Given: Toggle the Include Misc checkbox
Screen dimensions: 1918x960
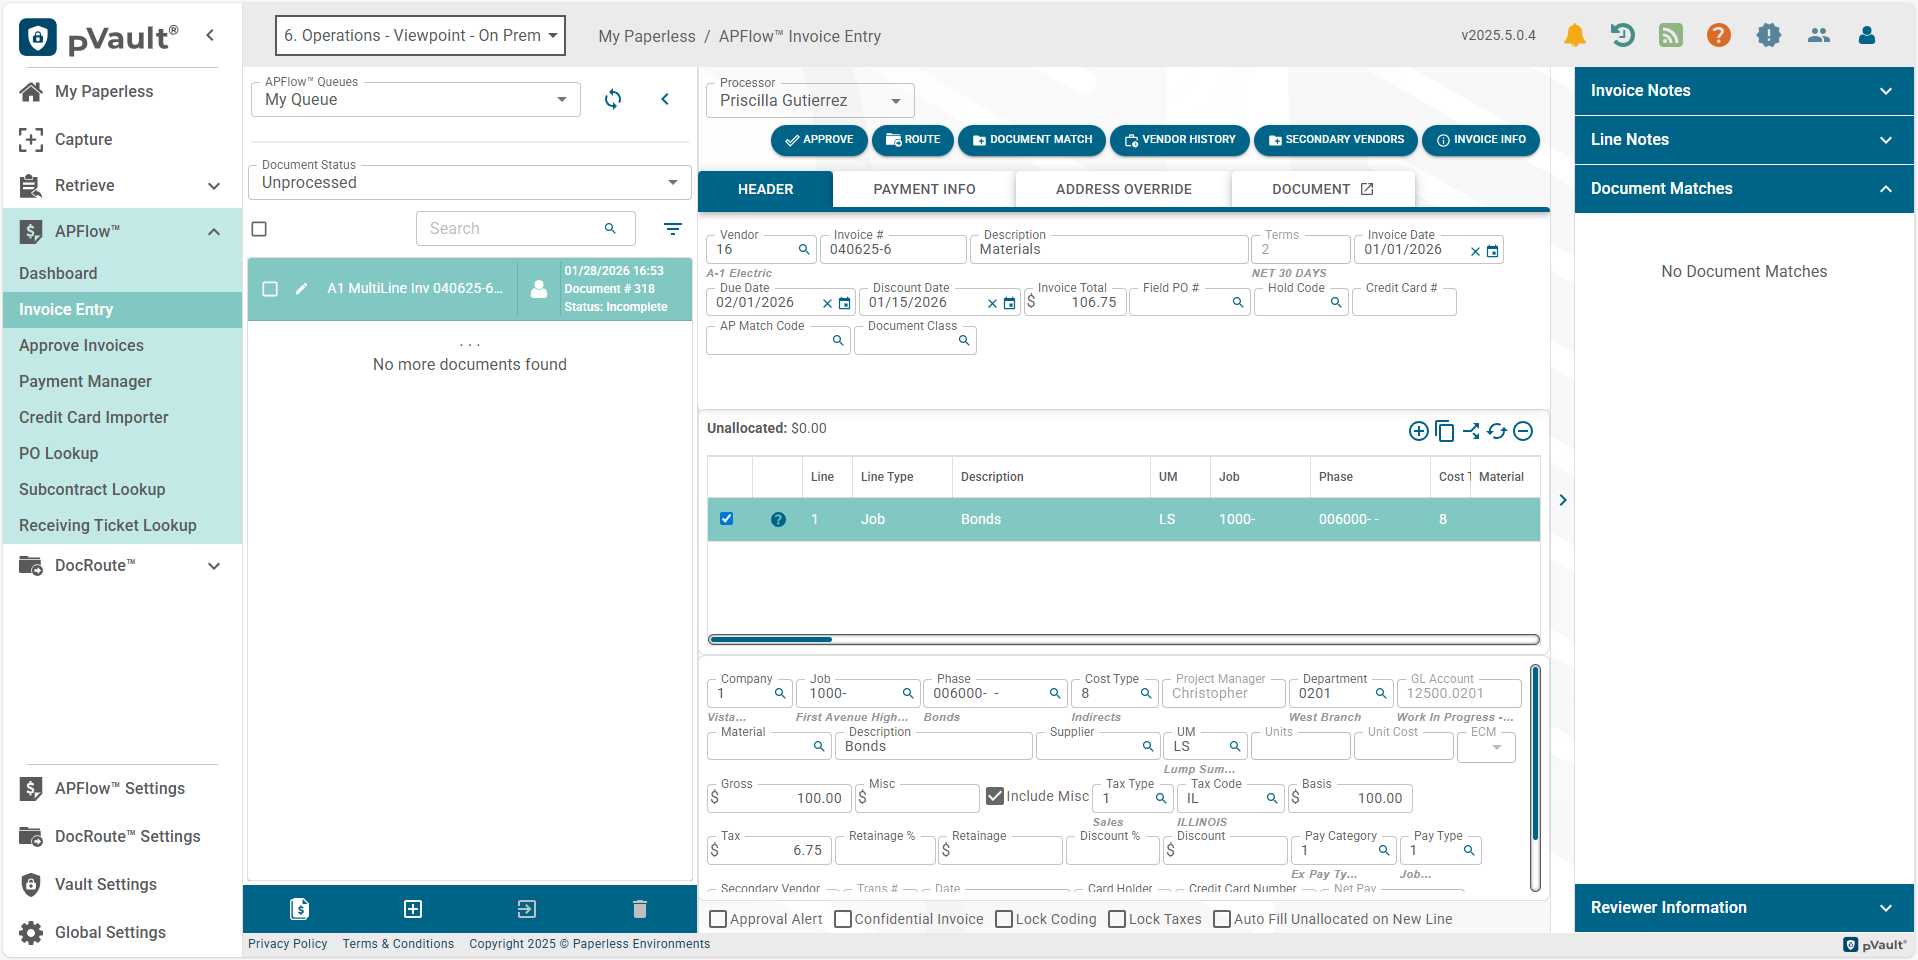Looking at the screenshot, I should pos(995,796).
